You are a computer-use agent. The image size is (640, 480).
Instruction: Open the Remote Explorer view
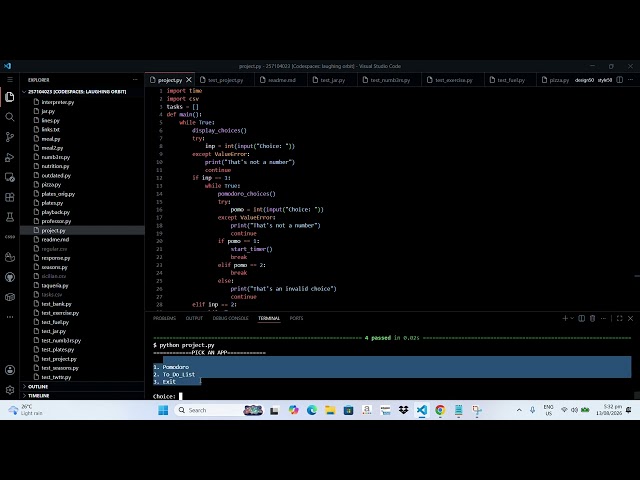[10, 177]
